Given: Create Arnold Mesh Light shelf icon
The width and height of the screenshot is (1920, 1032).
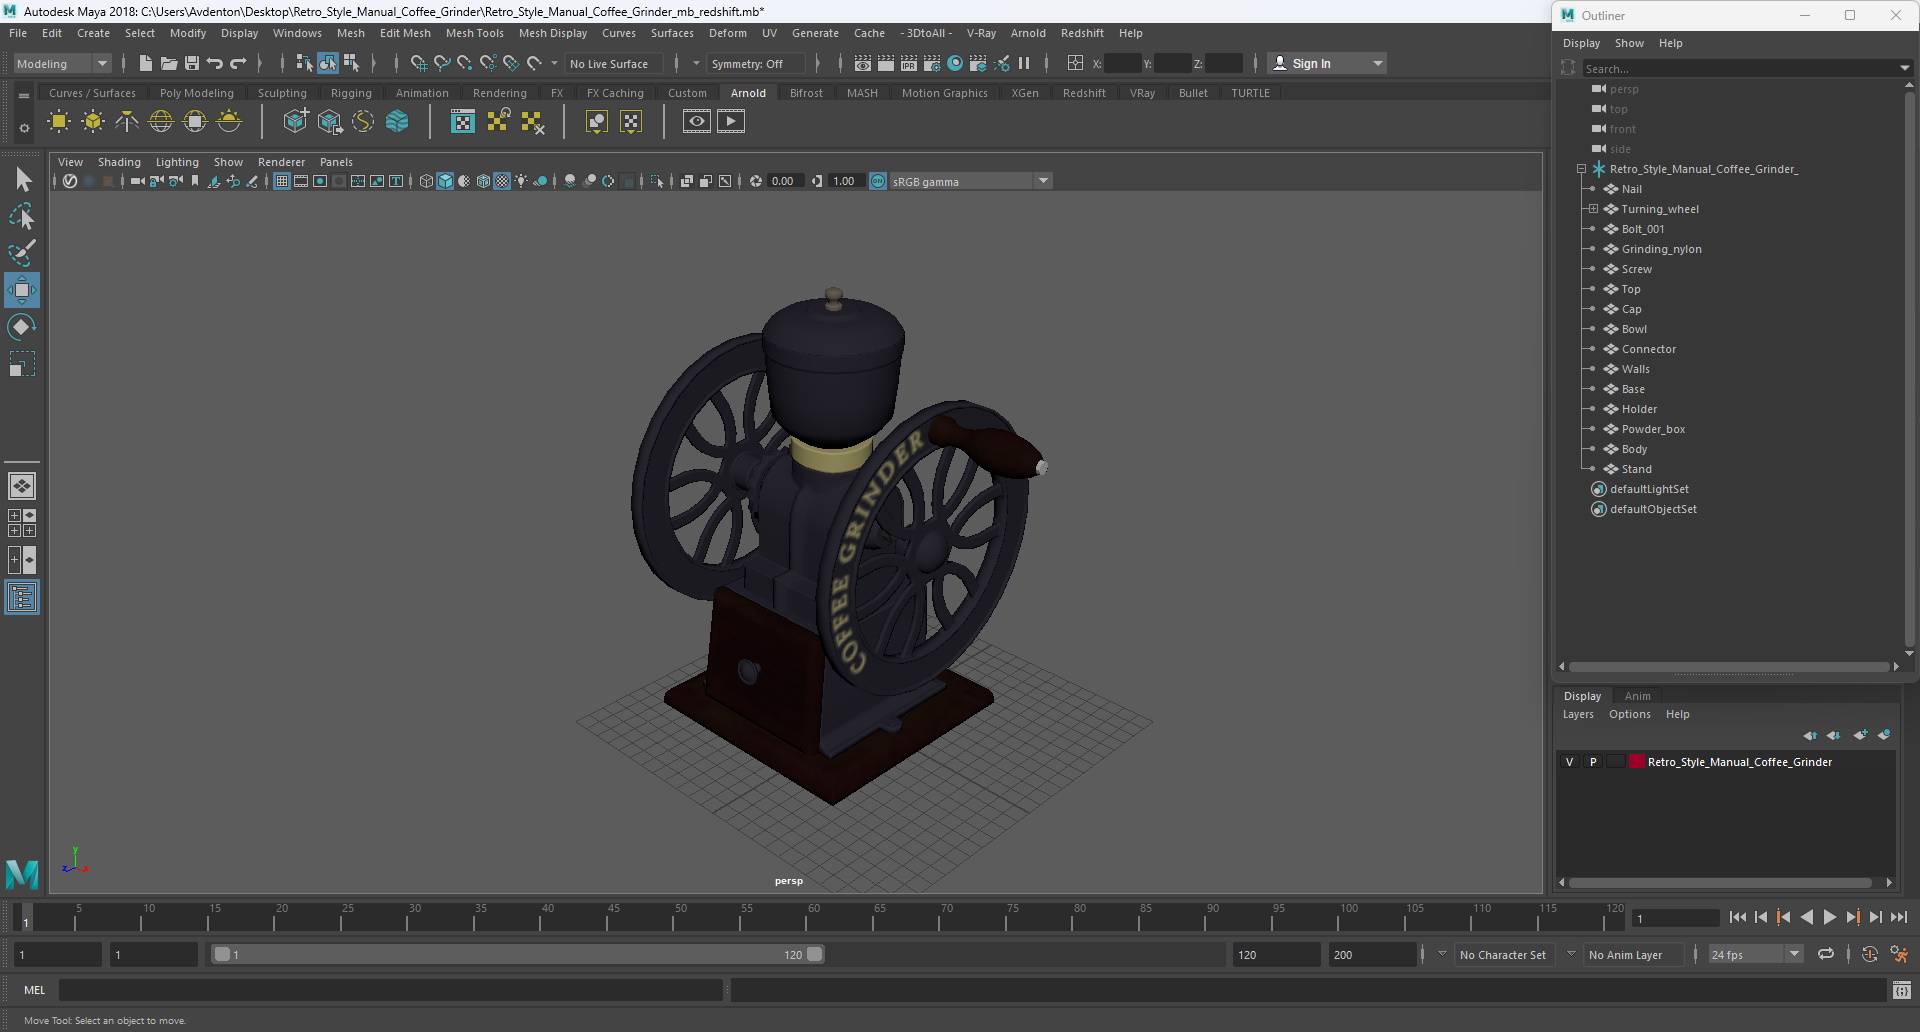Looking at the screenshot, I should (x=93, y=122).
